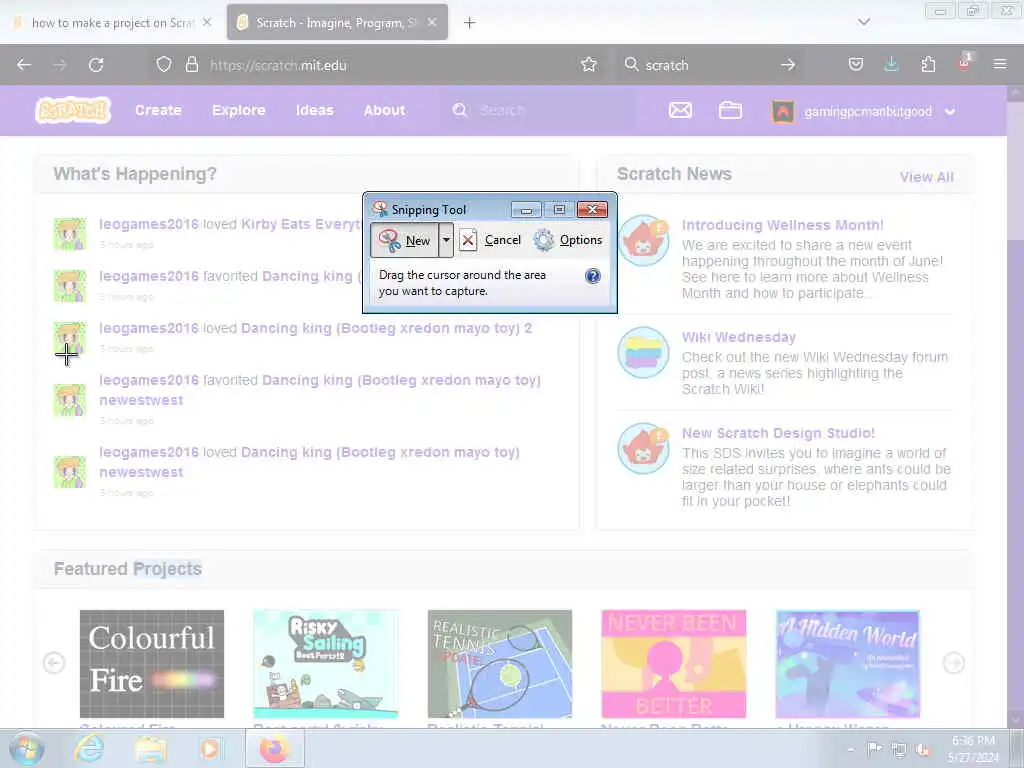The height and width of the screenshot is (768, 1024).
Task: Open the Ideas menu item
Action: [x=315, y=110]
